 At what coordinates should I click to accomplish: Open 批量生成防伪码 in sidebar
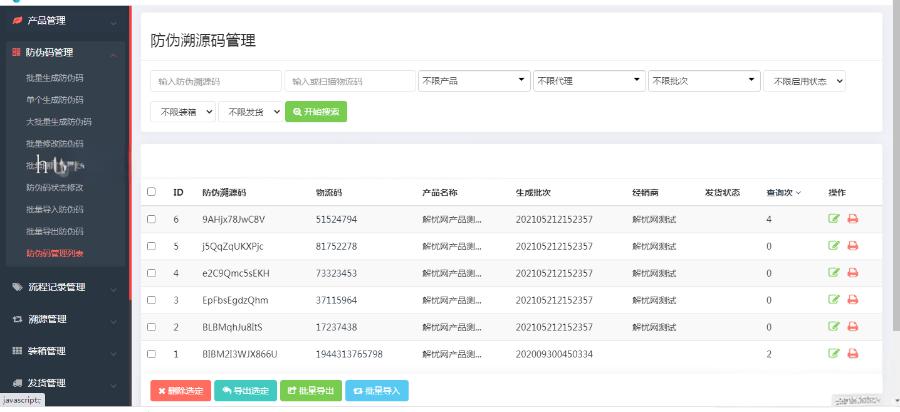click(x=55, y=78)
